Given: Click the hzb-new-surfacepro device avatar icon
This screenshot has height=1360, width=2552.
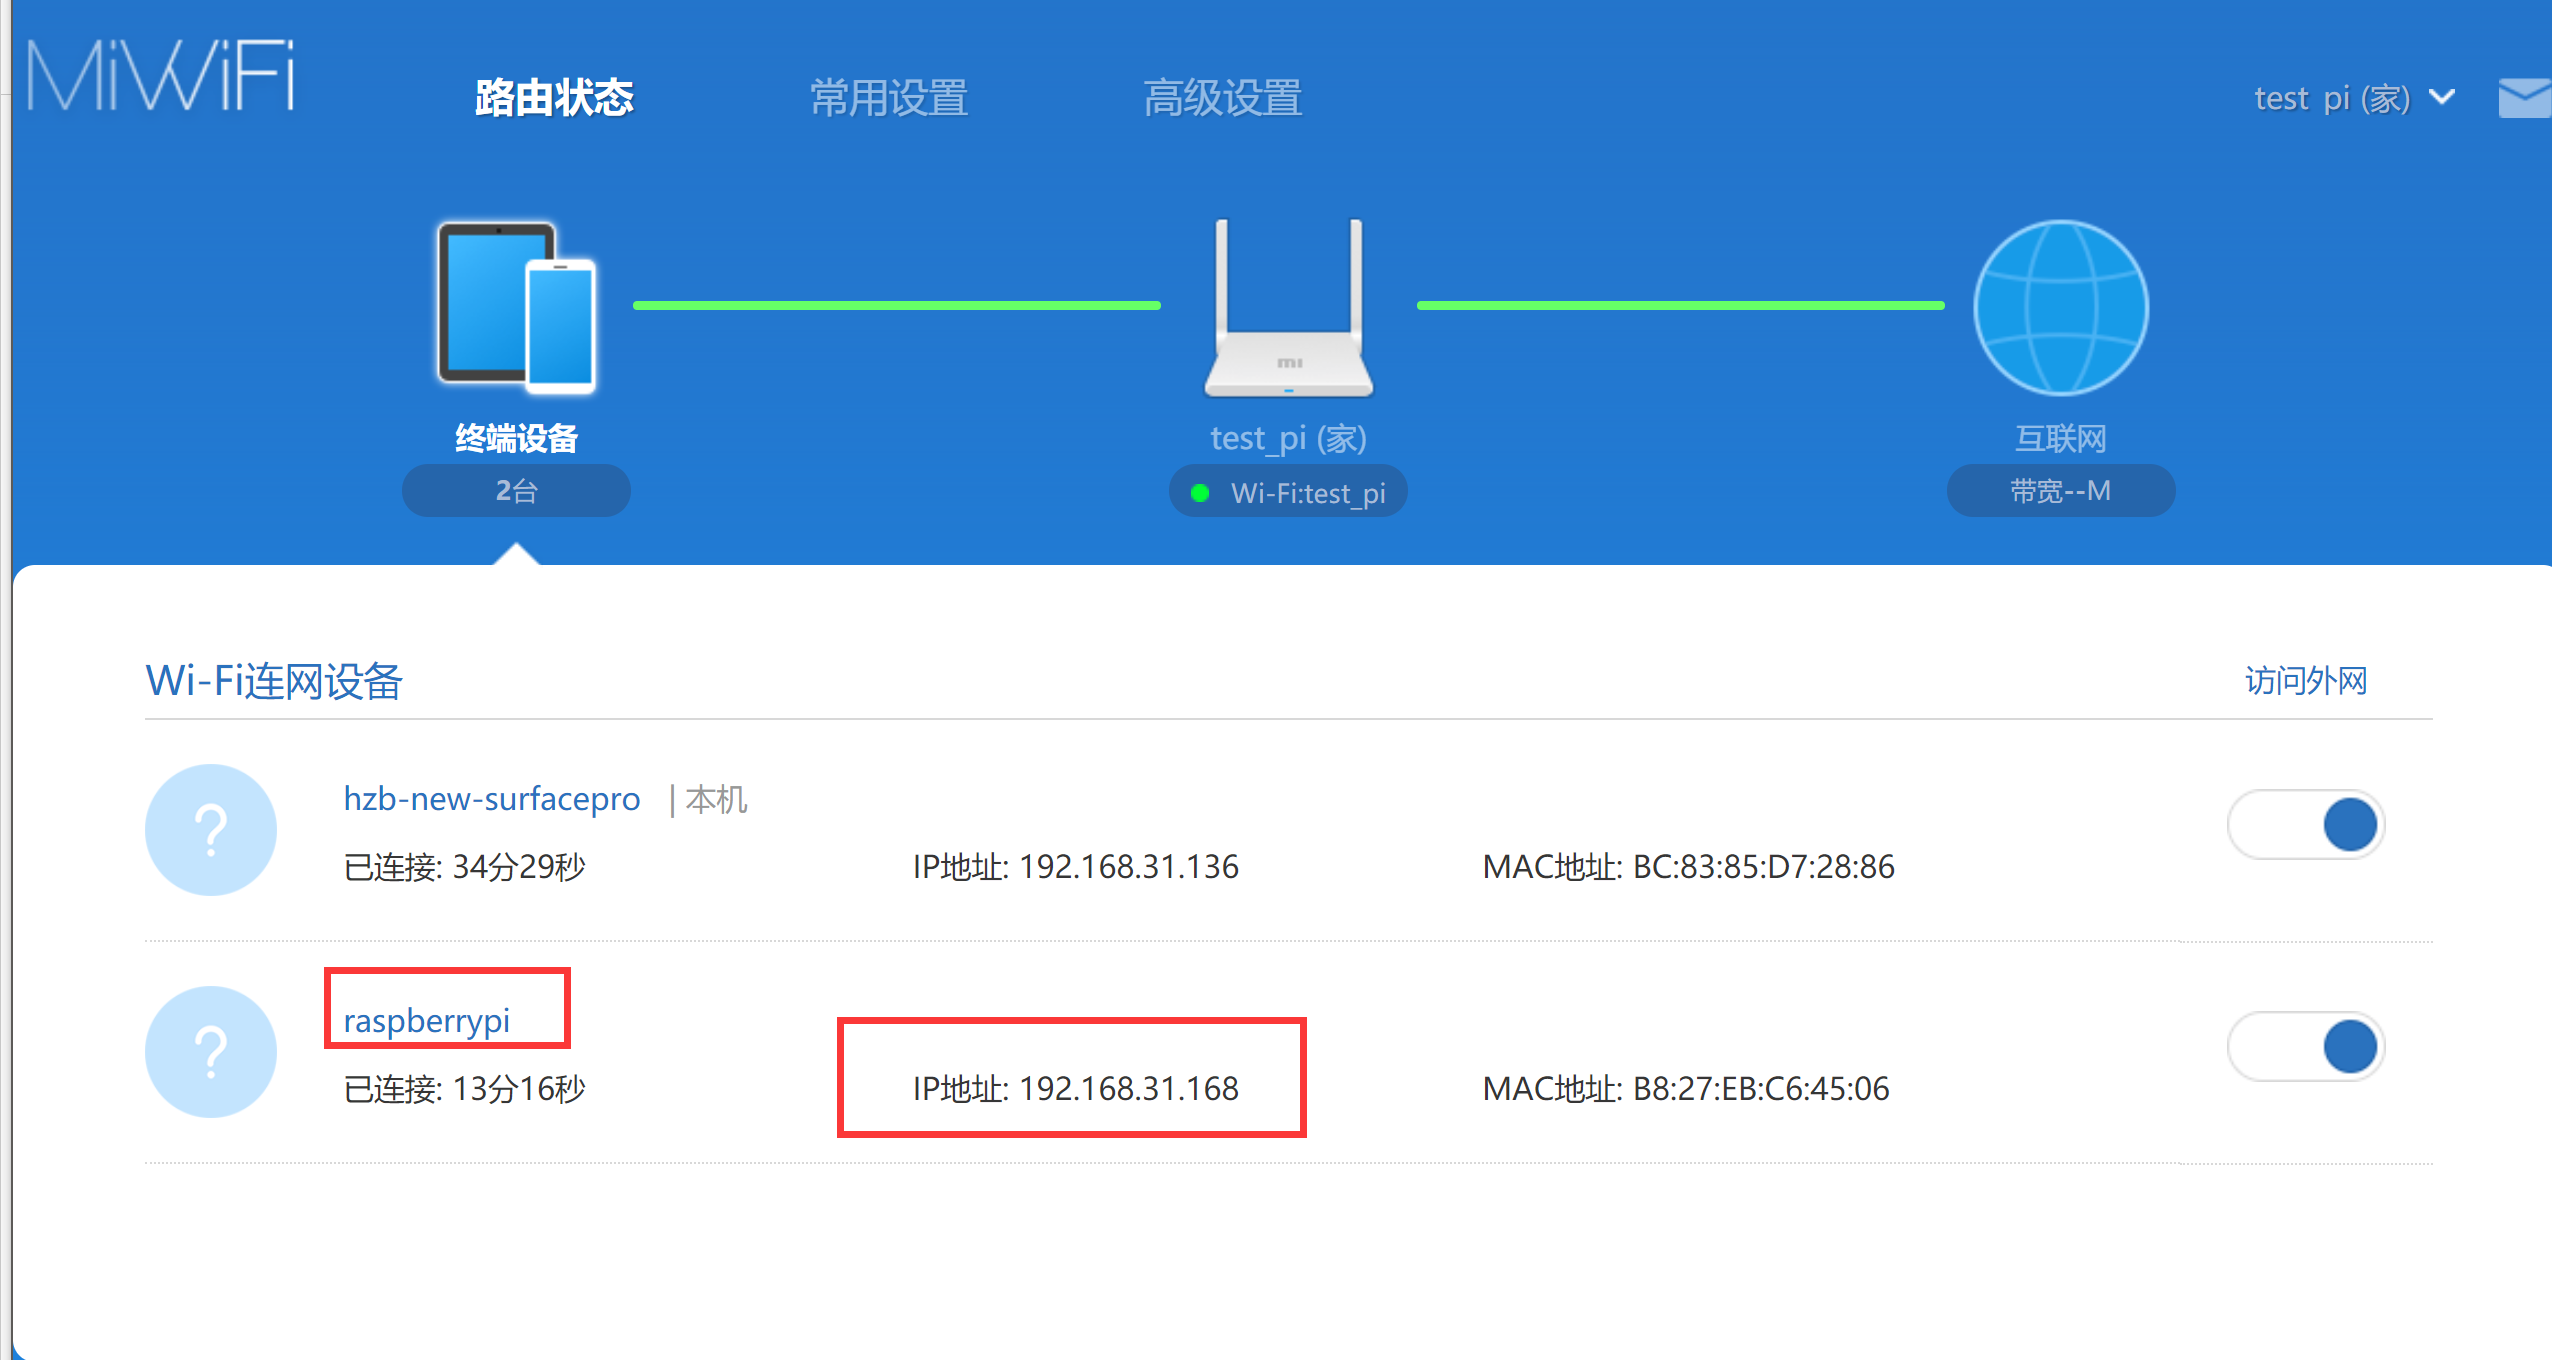Looking at the screenshot, I should click(211, 830).
